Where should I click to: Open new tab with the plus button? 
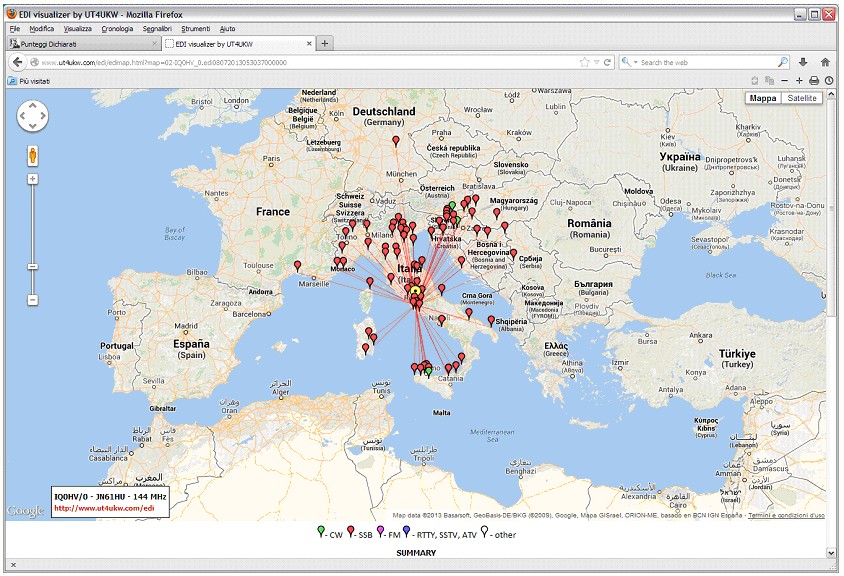pos(325,44)
